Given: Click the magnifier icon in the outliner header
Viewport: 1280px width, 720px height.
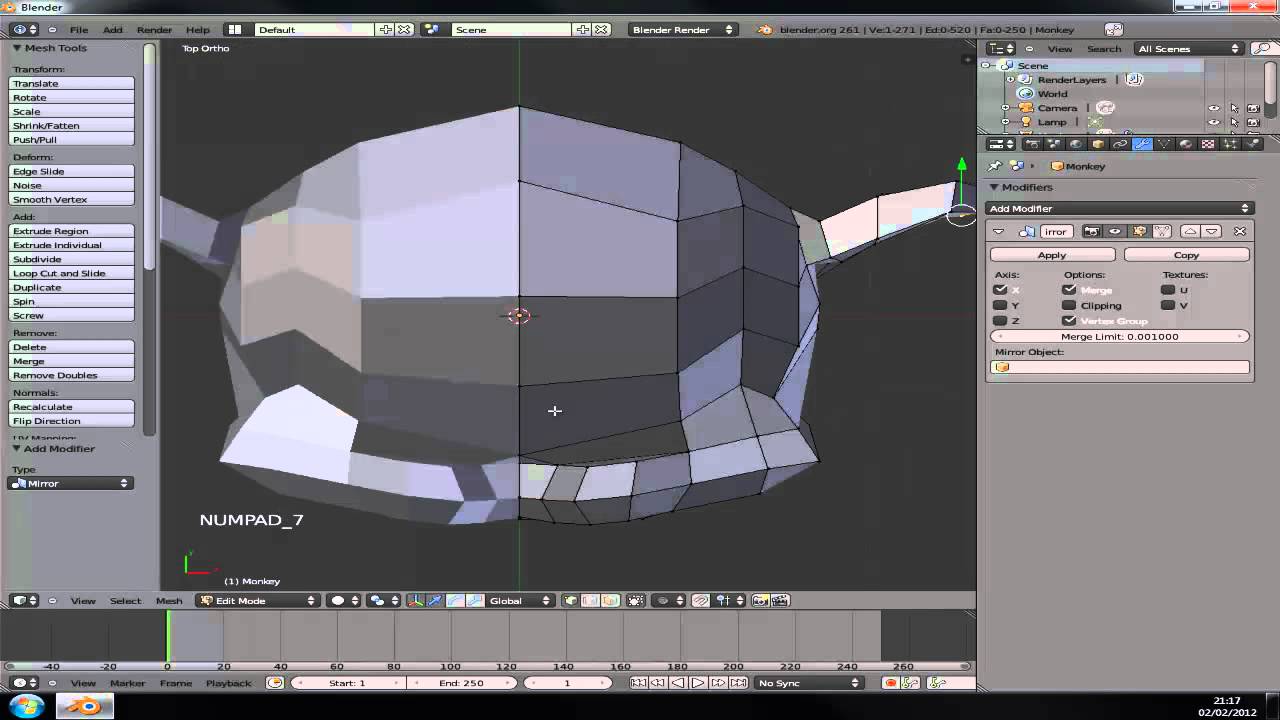Looking at the screenshot, I should (x=1262, y=48).
